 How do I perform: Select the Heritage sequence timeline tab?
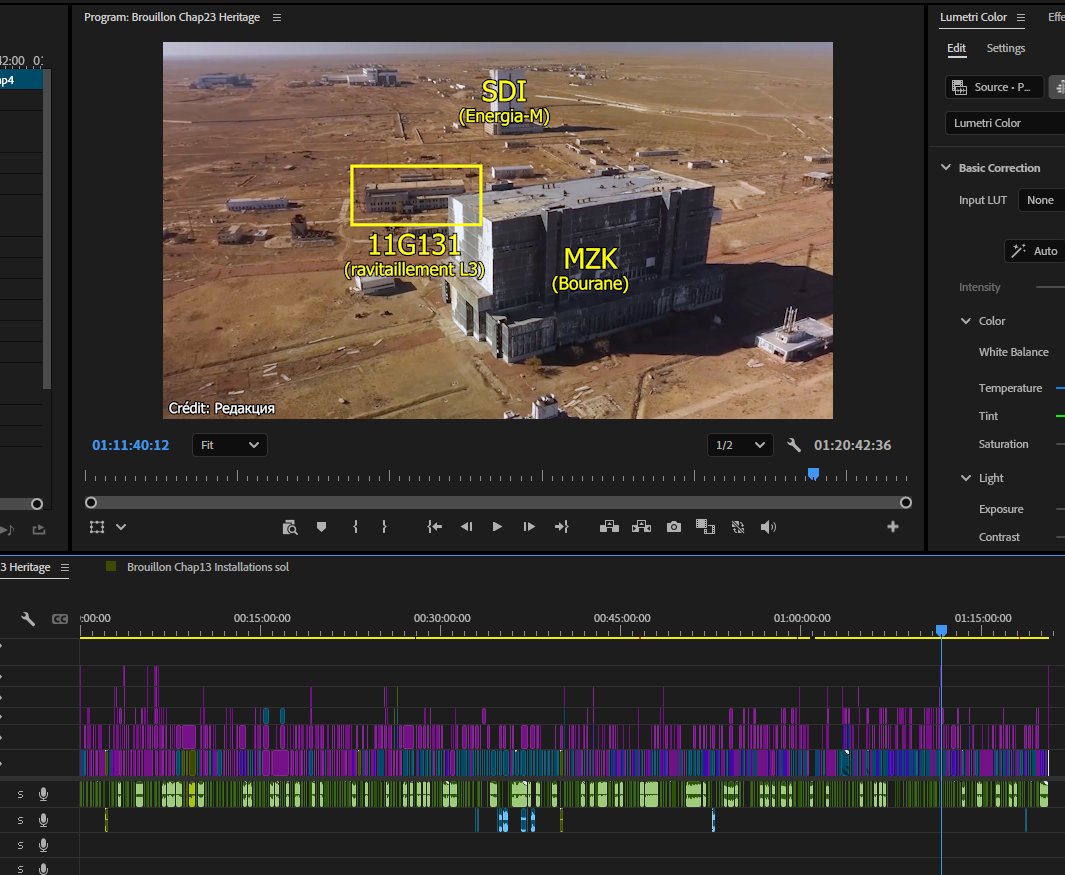point(26,567)
